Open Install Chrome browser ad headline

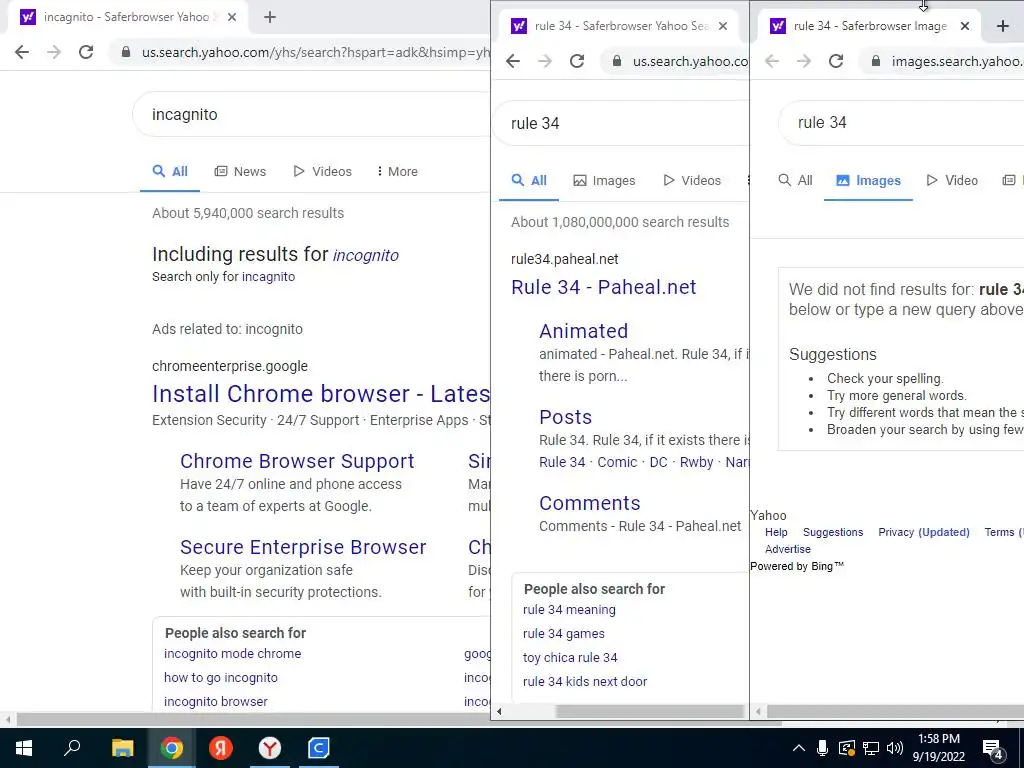click(321, 394)
